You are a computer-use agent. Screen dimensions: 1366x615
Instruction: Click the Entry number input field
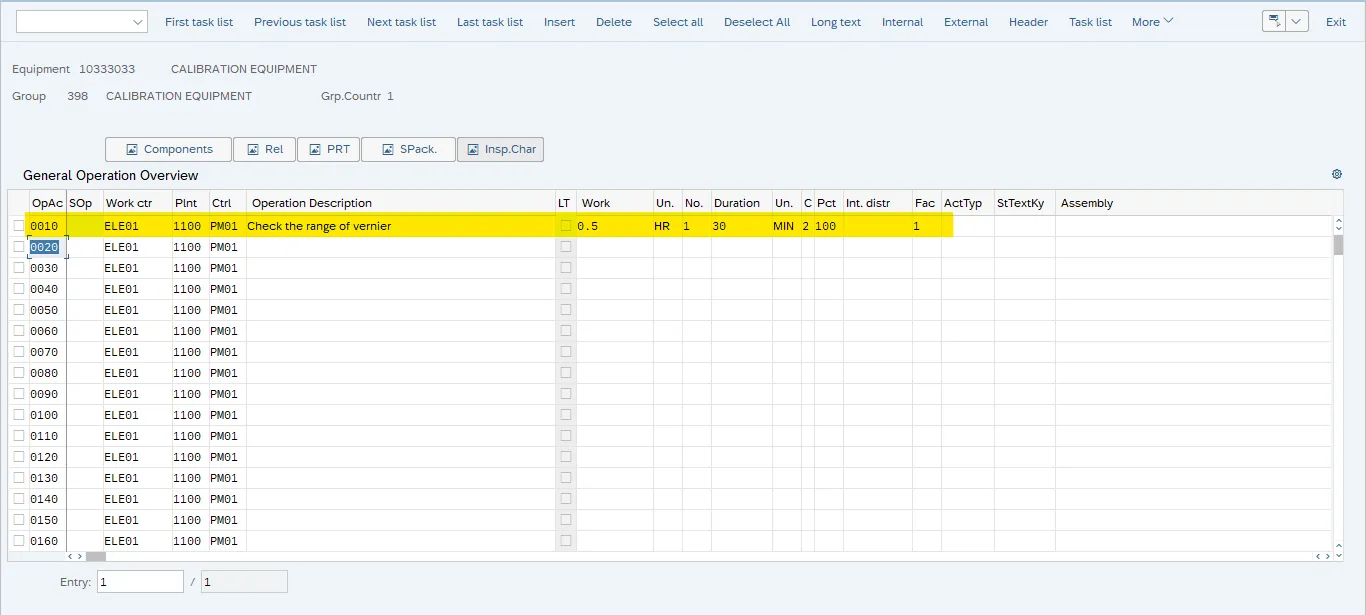pyautogui.click(x=140, y=582)
